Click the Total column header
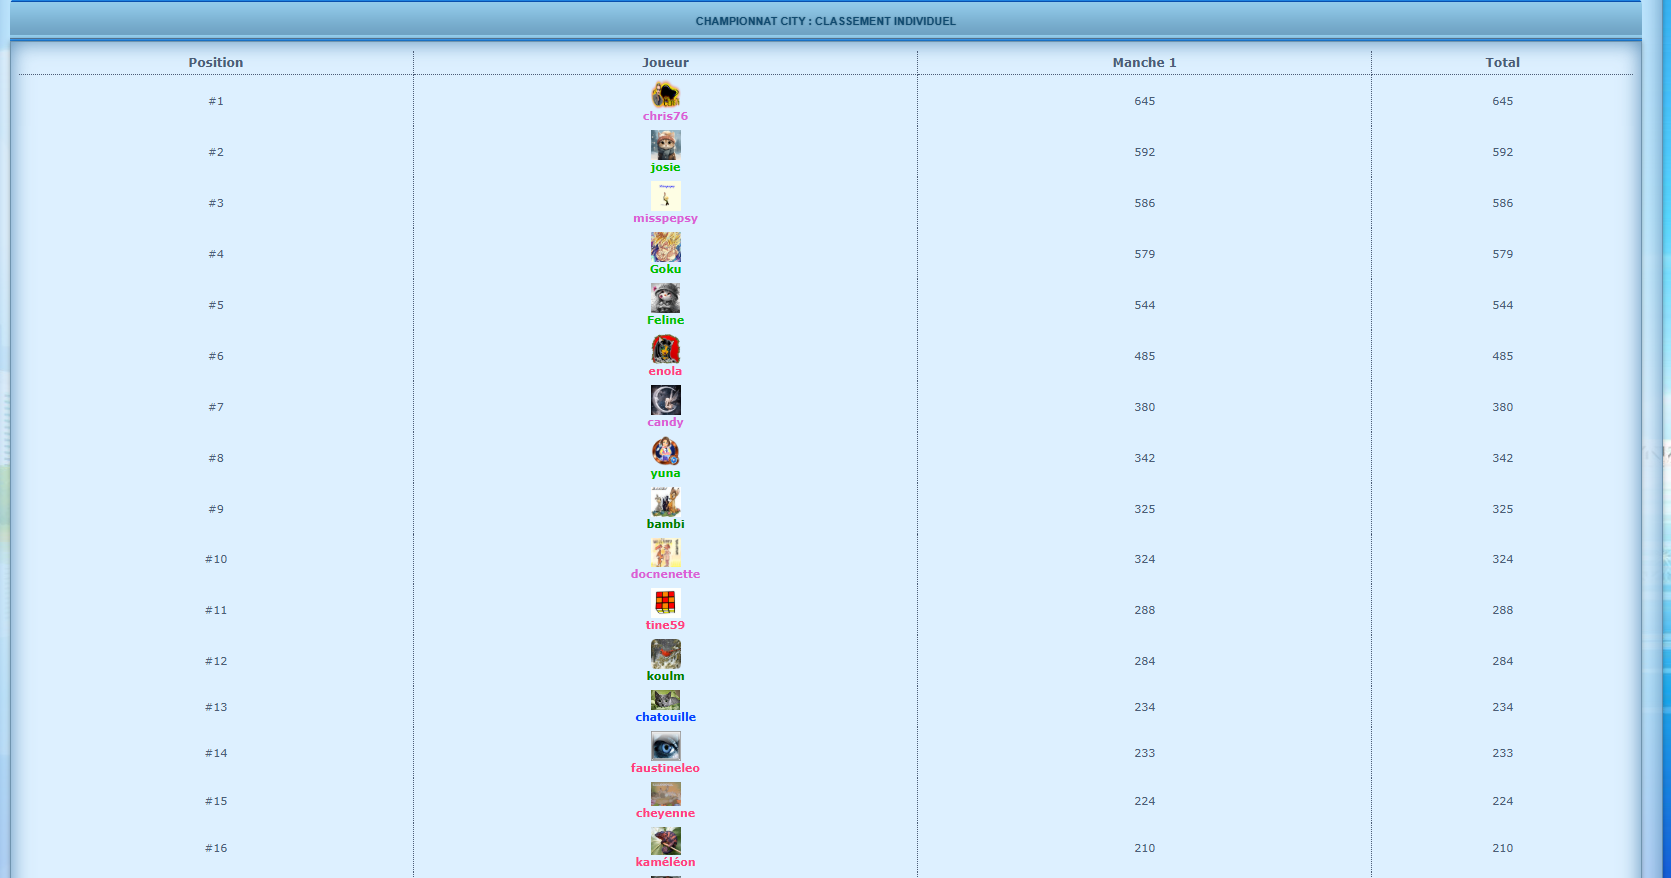1671x878 pixels. (1502, 62)
